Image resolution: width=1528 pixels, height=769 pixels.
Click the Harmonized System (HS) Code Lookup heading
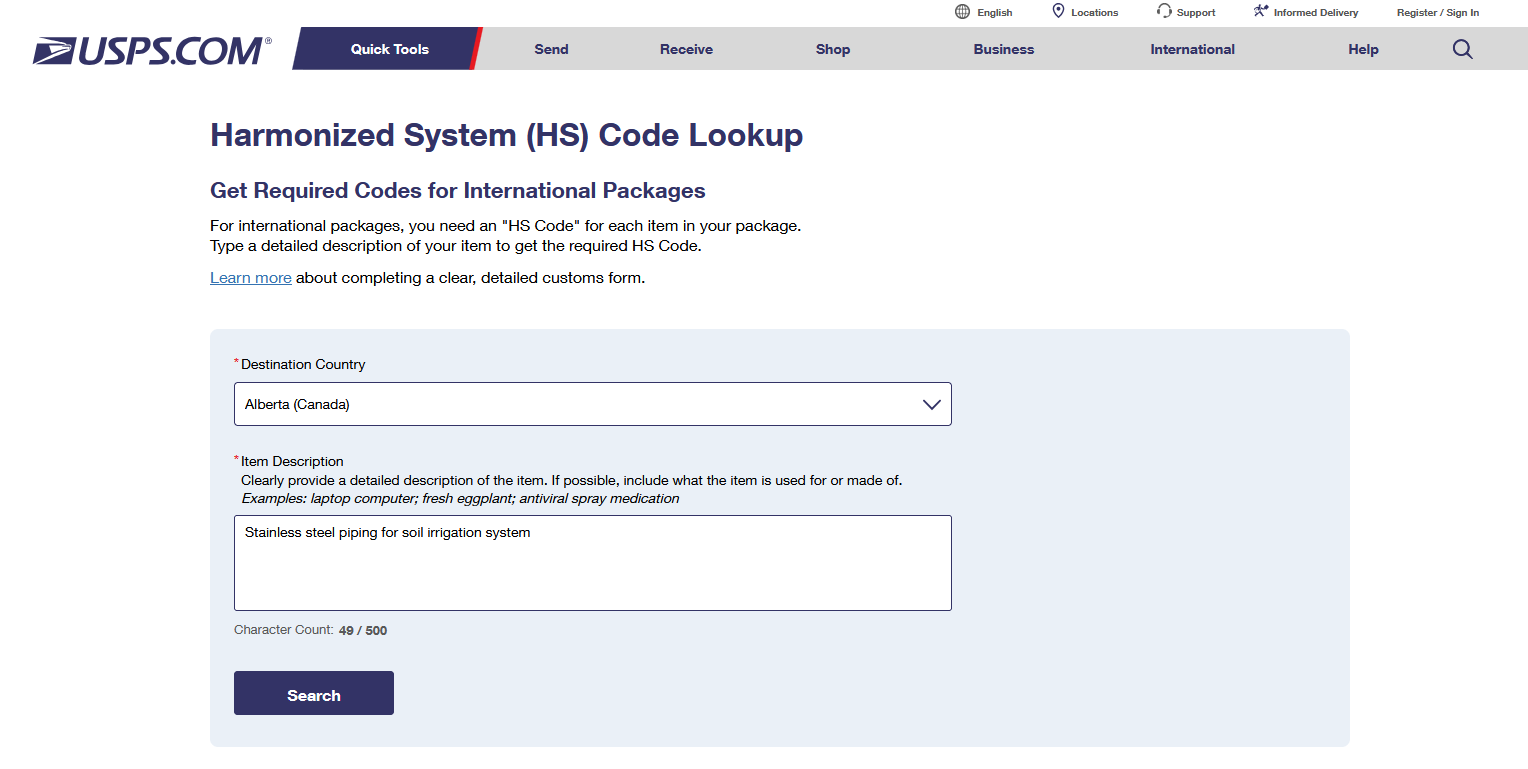506,135
